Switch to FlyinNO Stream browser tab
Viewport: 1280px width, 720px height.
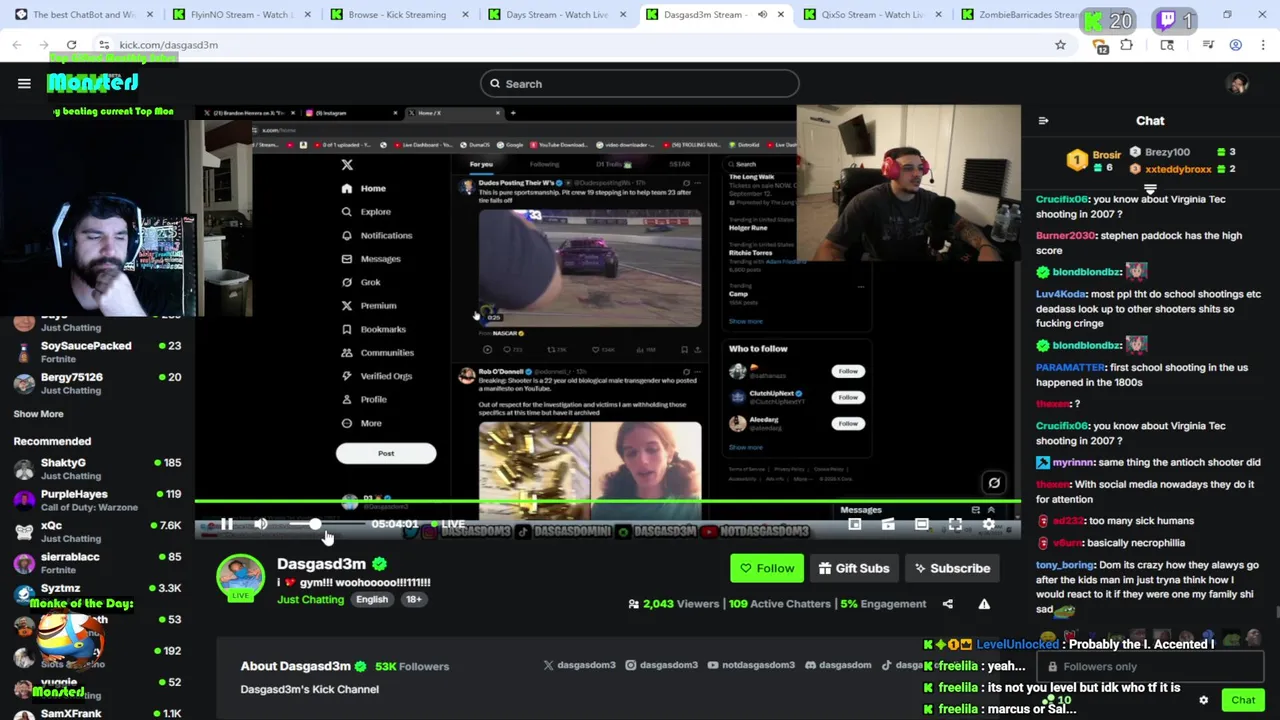240,15
